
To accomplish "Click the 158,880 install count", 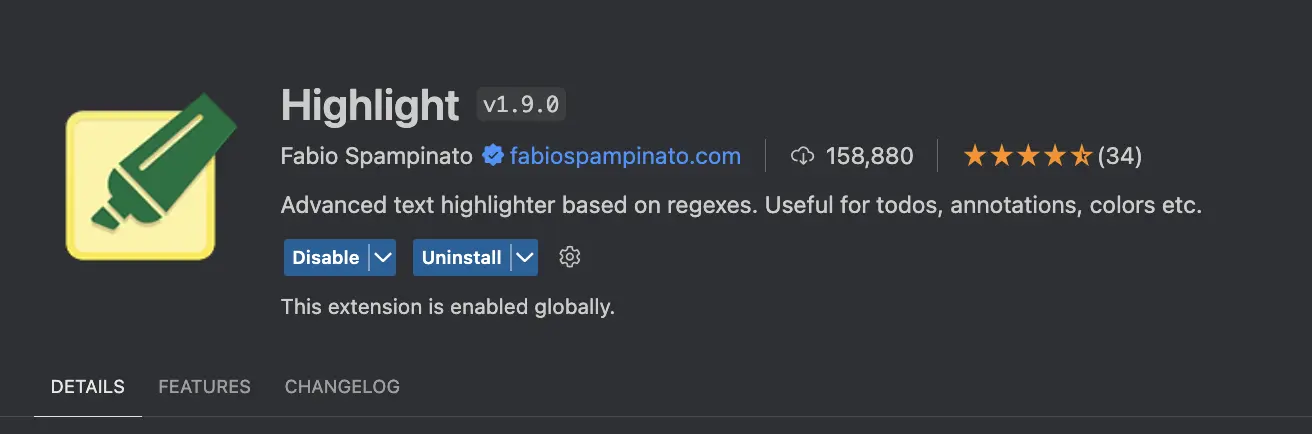I will click(869, 156).
